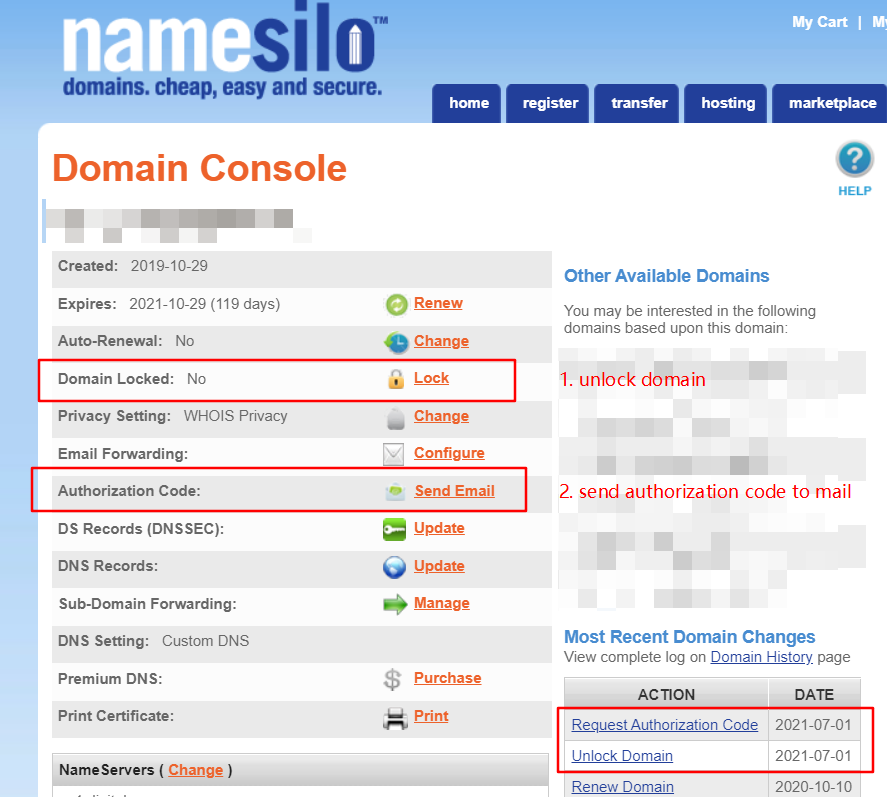Click the printer icon for Print Certificate

pos(395,717)
